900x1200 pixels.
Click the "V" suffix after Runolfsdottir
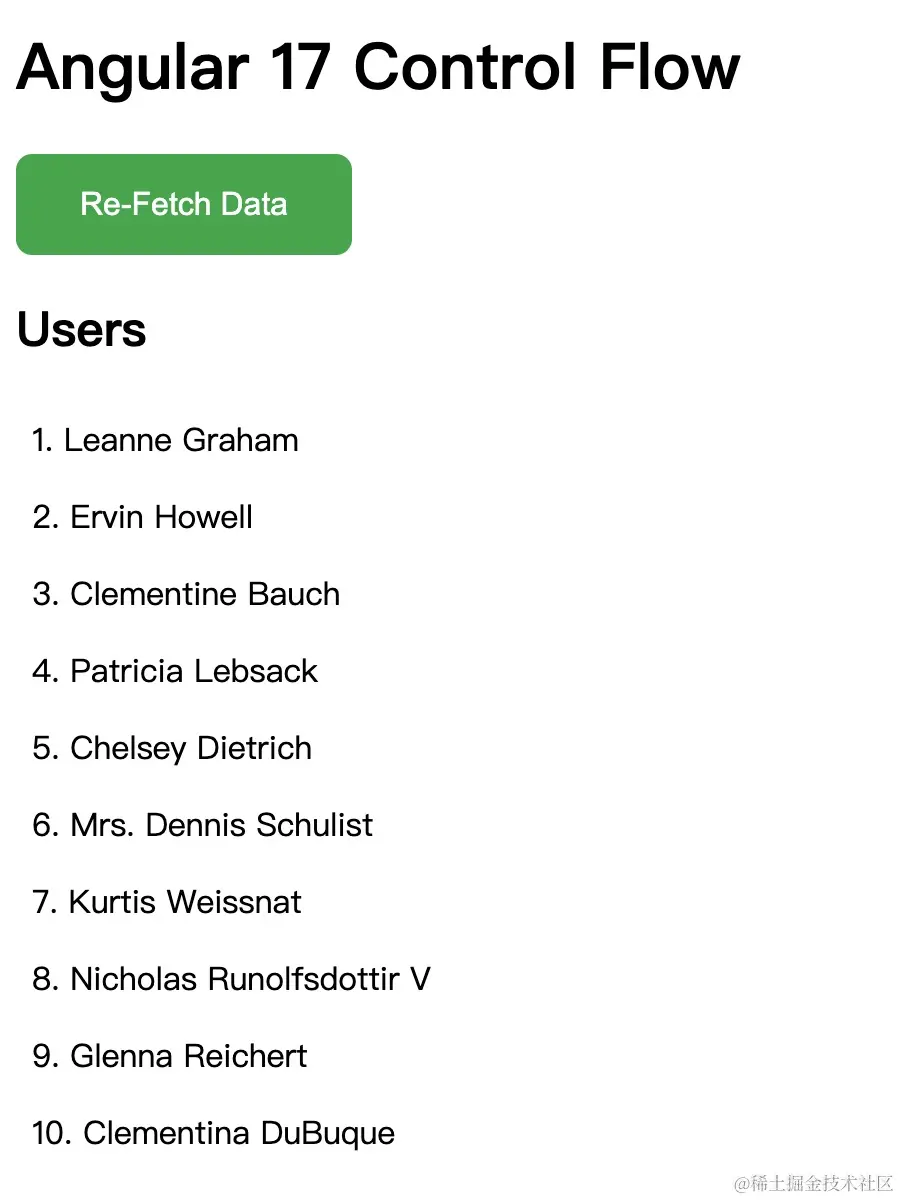[x=420, y=979]
